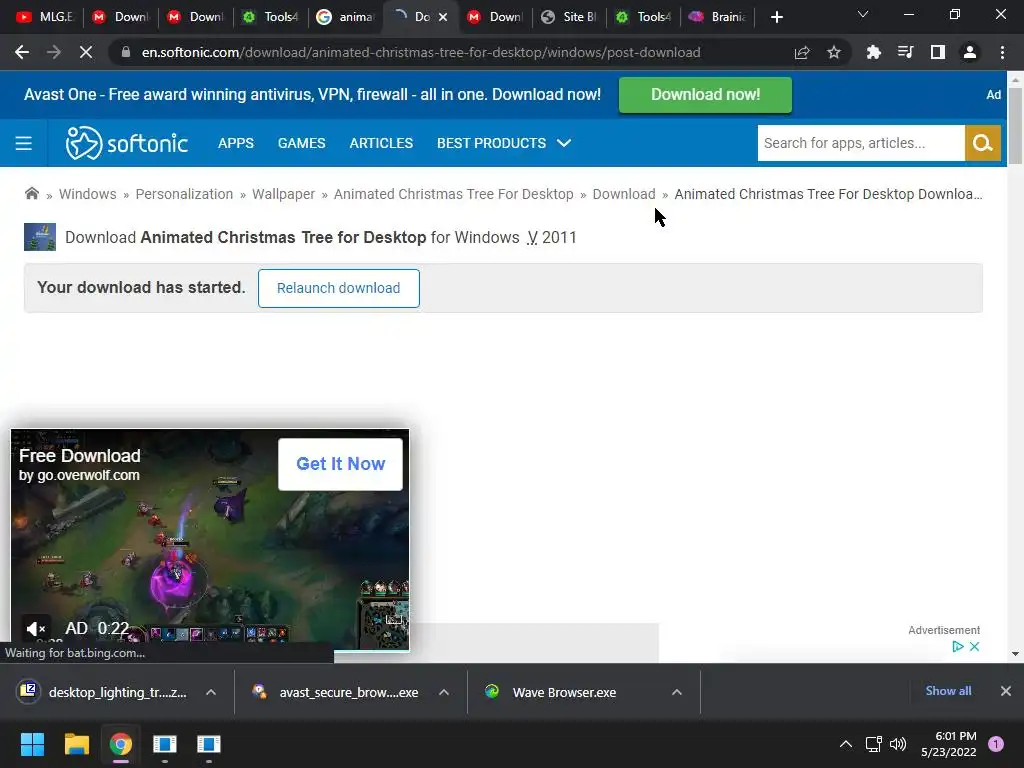Screen dimensions: 1024x768
Task: Go back using the browser back arrow
Action: point(22,52)
